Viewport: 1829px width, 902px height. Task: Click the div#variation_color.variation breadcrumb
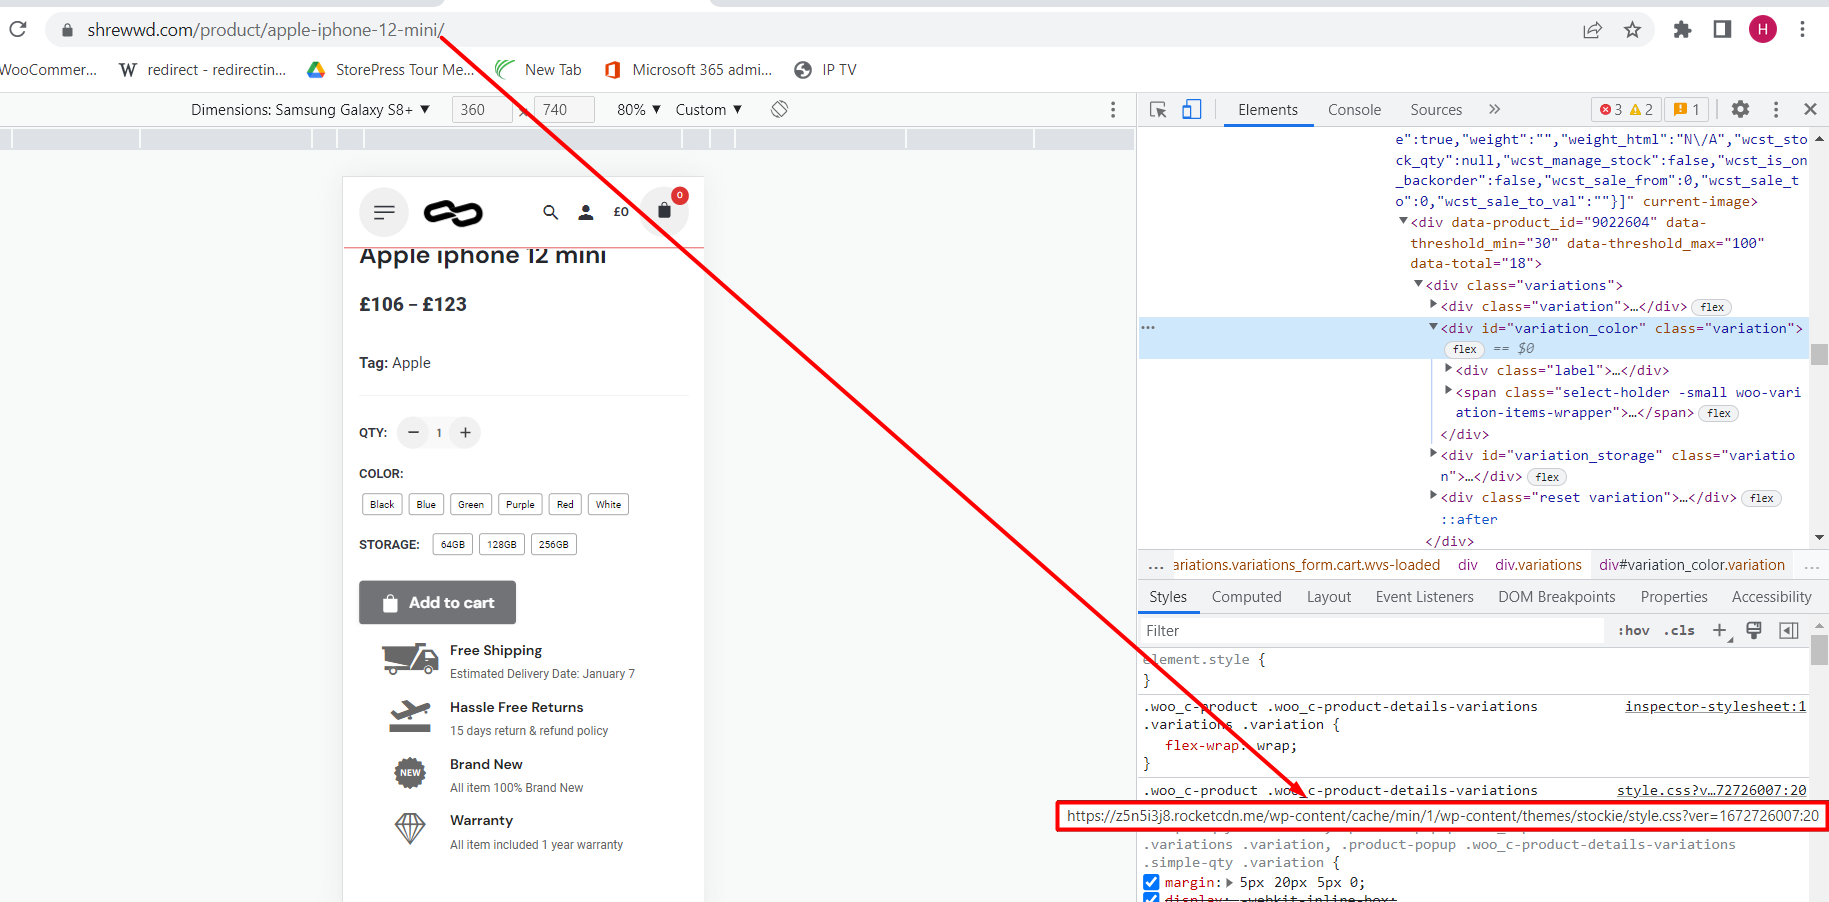[1692, 565]
